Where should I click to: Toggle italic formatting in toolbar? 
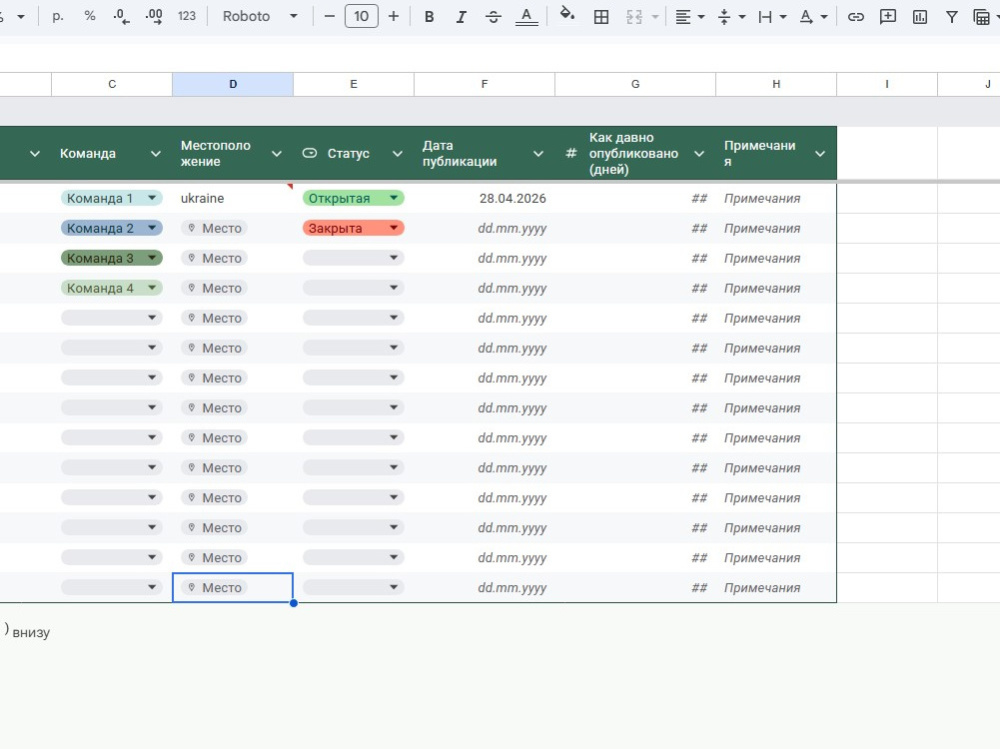(x=460, y=17)
